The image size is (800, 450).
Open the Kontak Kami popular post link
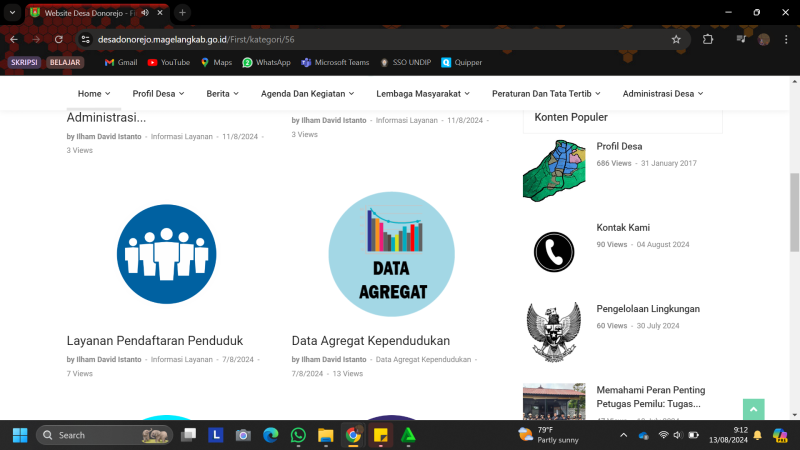click(x=623, y=227)
